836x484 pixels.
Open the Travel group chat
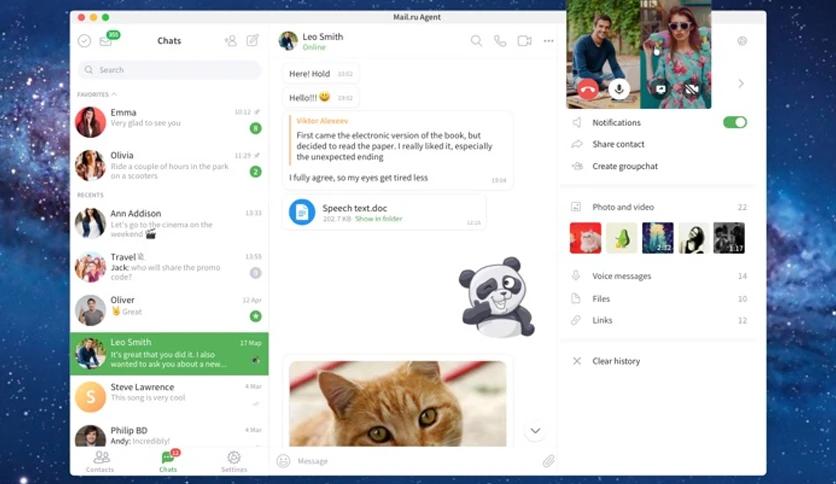tap(169, 267)
